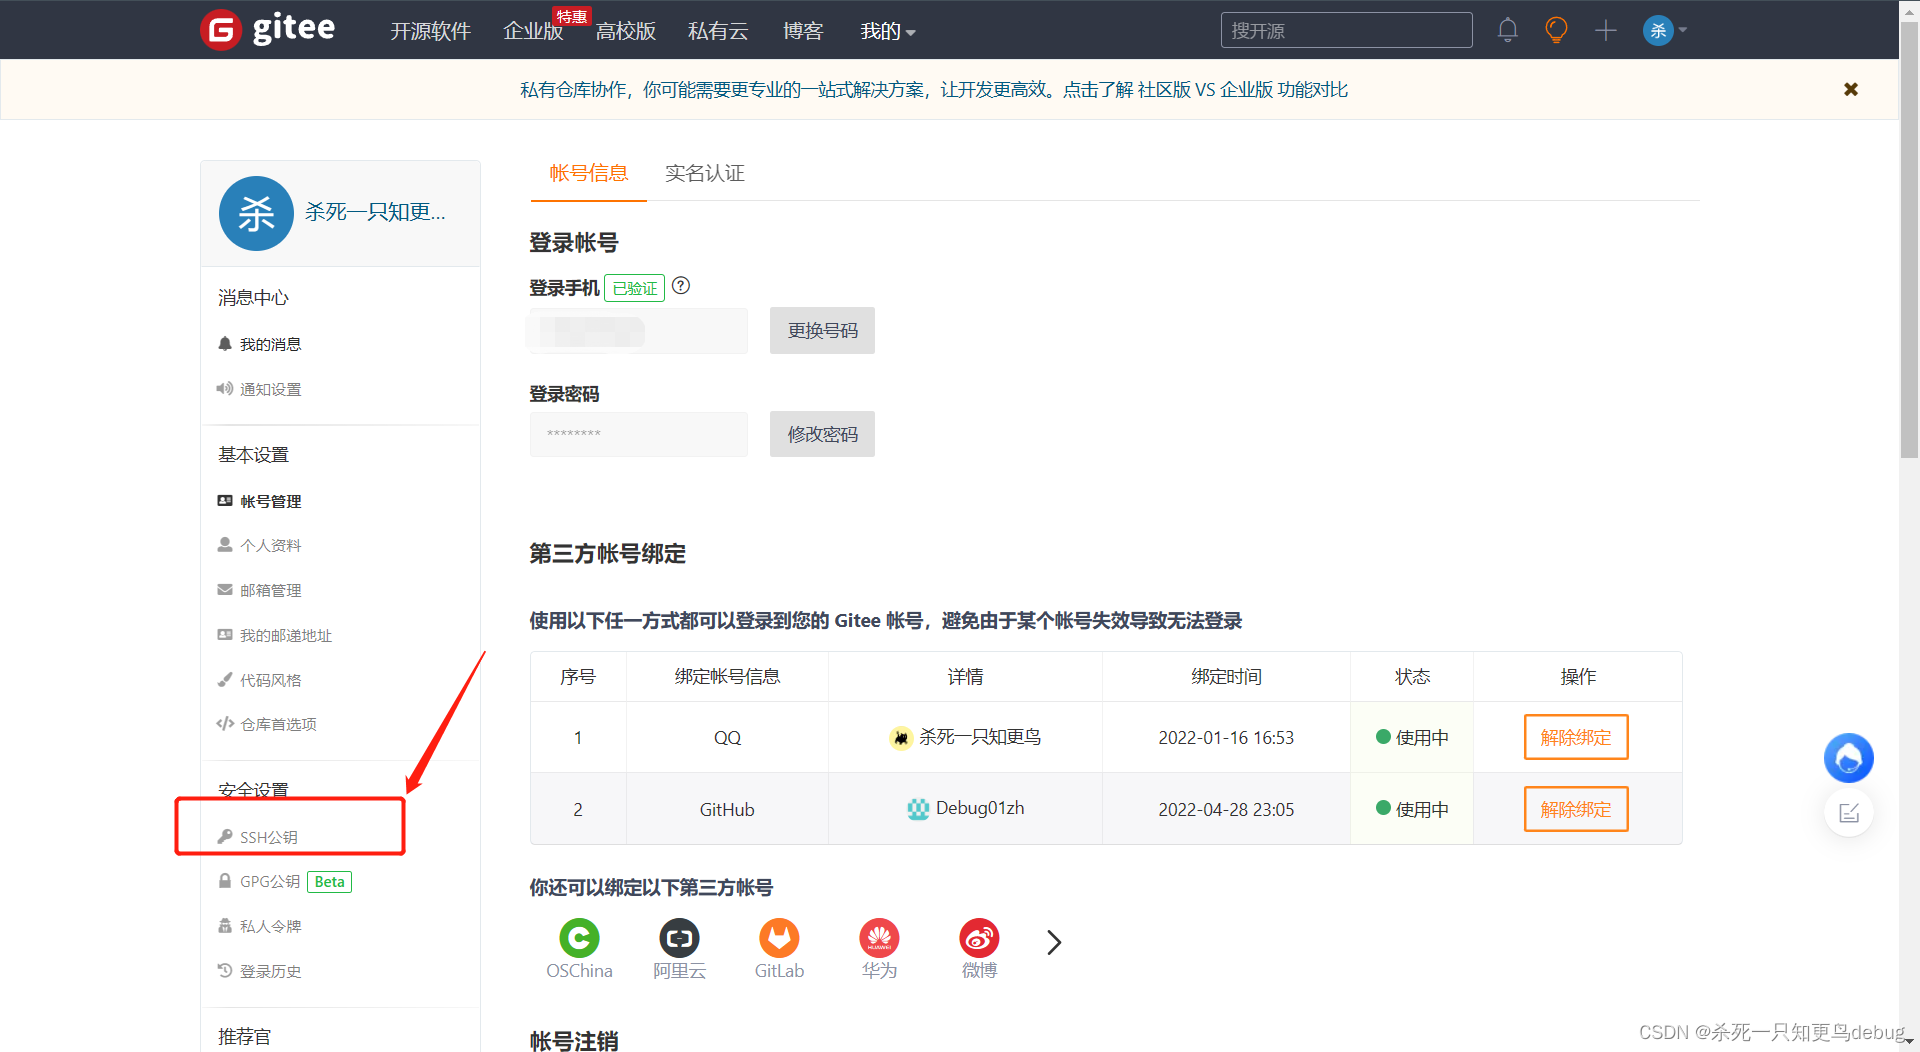1920x1052 pixels.
Task: Switch to the 帐号信息 tab
Action: coord(588,173)
